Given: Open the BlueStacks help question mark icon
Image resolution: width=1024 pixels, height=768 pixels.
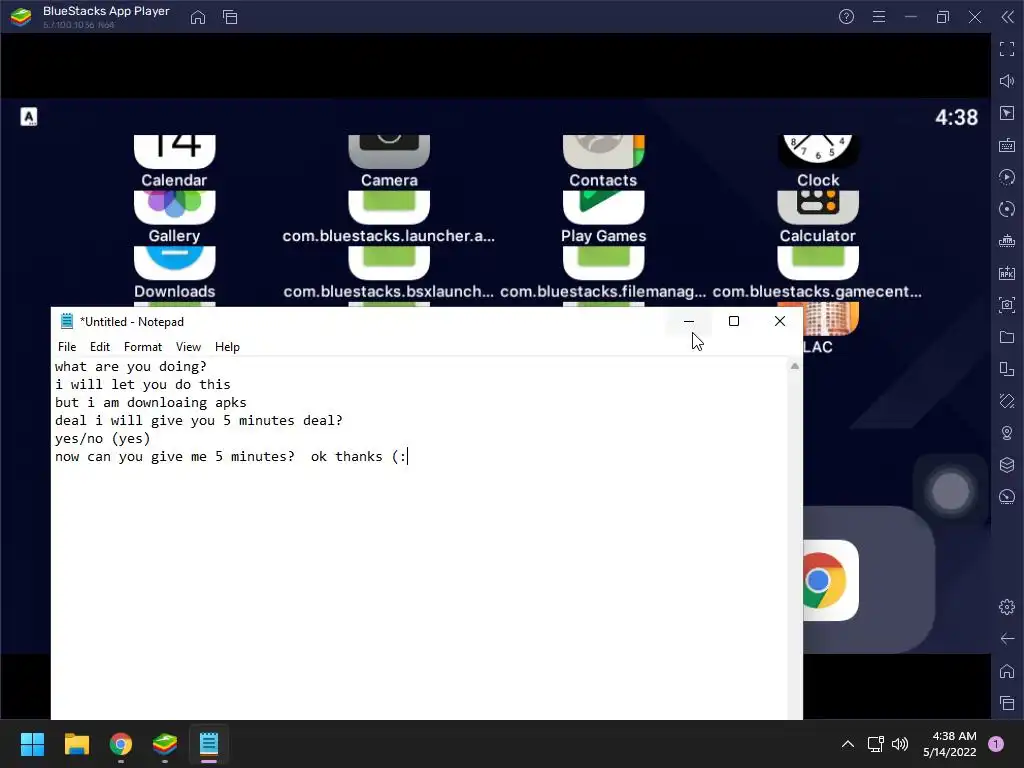Looking at the screenshot, I should point(846,17).
